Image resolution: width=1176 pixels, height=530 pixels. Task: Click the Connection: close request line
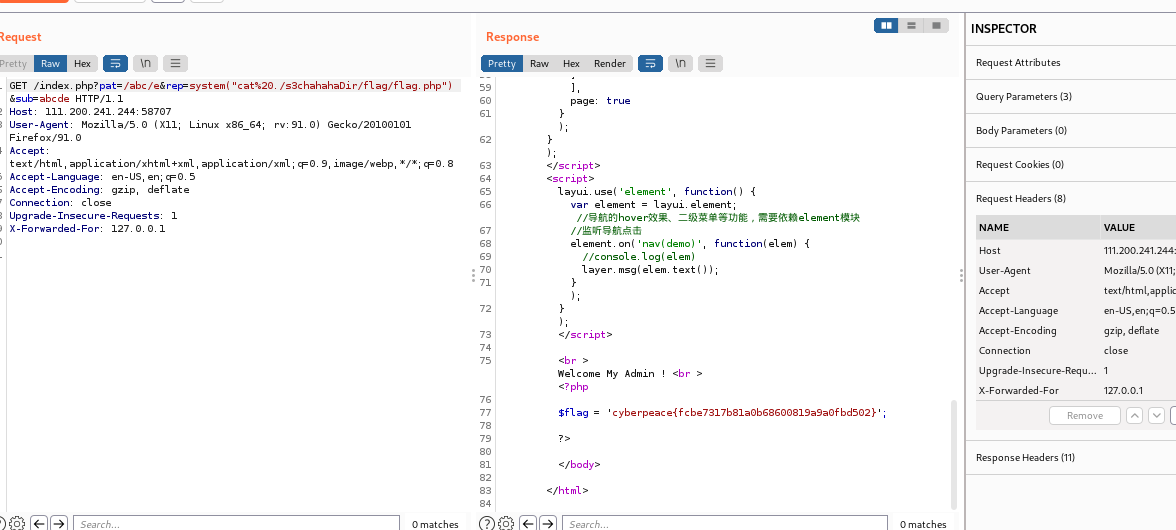(x=60, y=202)
